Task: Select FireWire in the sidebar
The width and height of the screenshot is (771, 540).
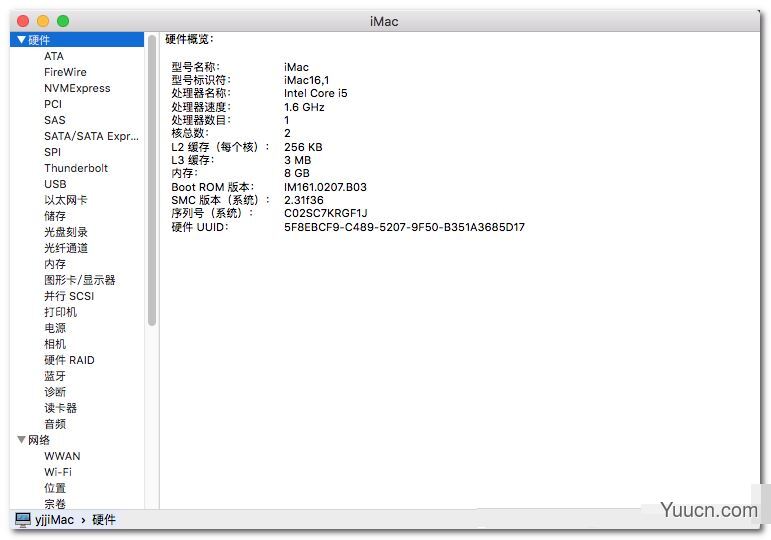Action: pyautogui.click(x=65, y=72)
